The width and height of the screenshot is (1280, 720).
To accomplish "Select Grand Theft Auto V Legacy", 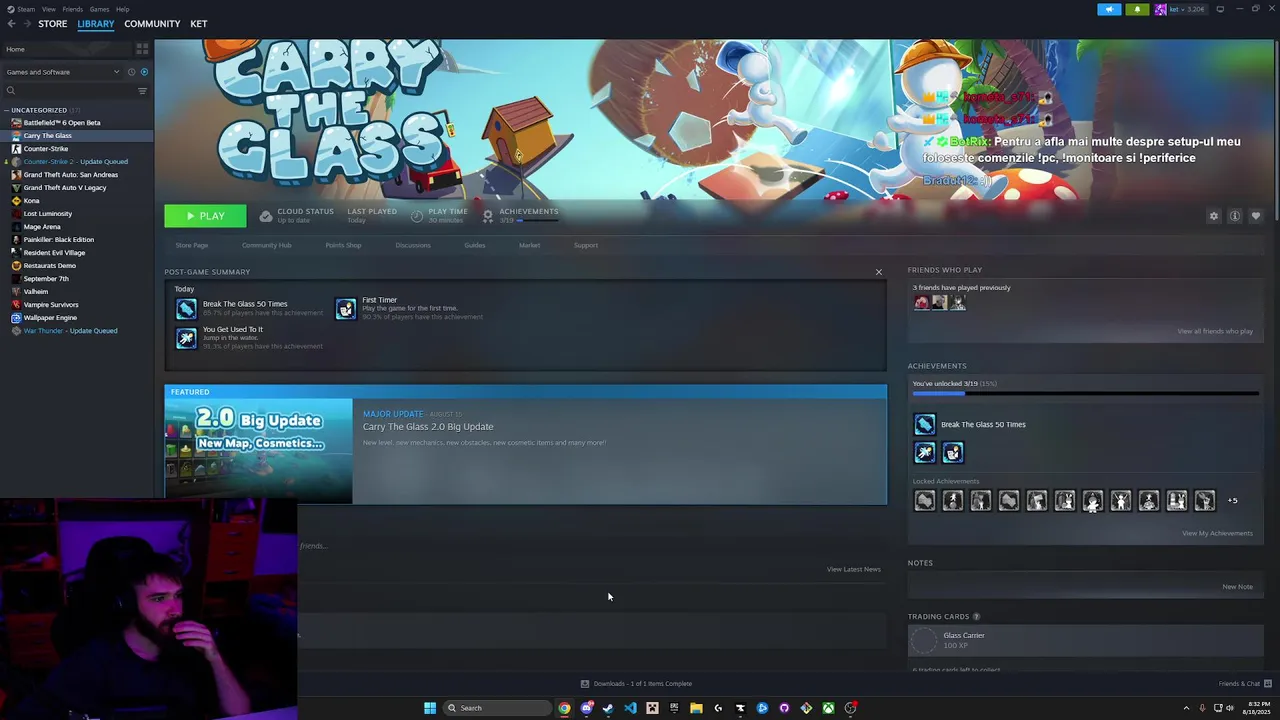I will 65,188.
